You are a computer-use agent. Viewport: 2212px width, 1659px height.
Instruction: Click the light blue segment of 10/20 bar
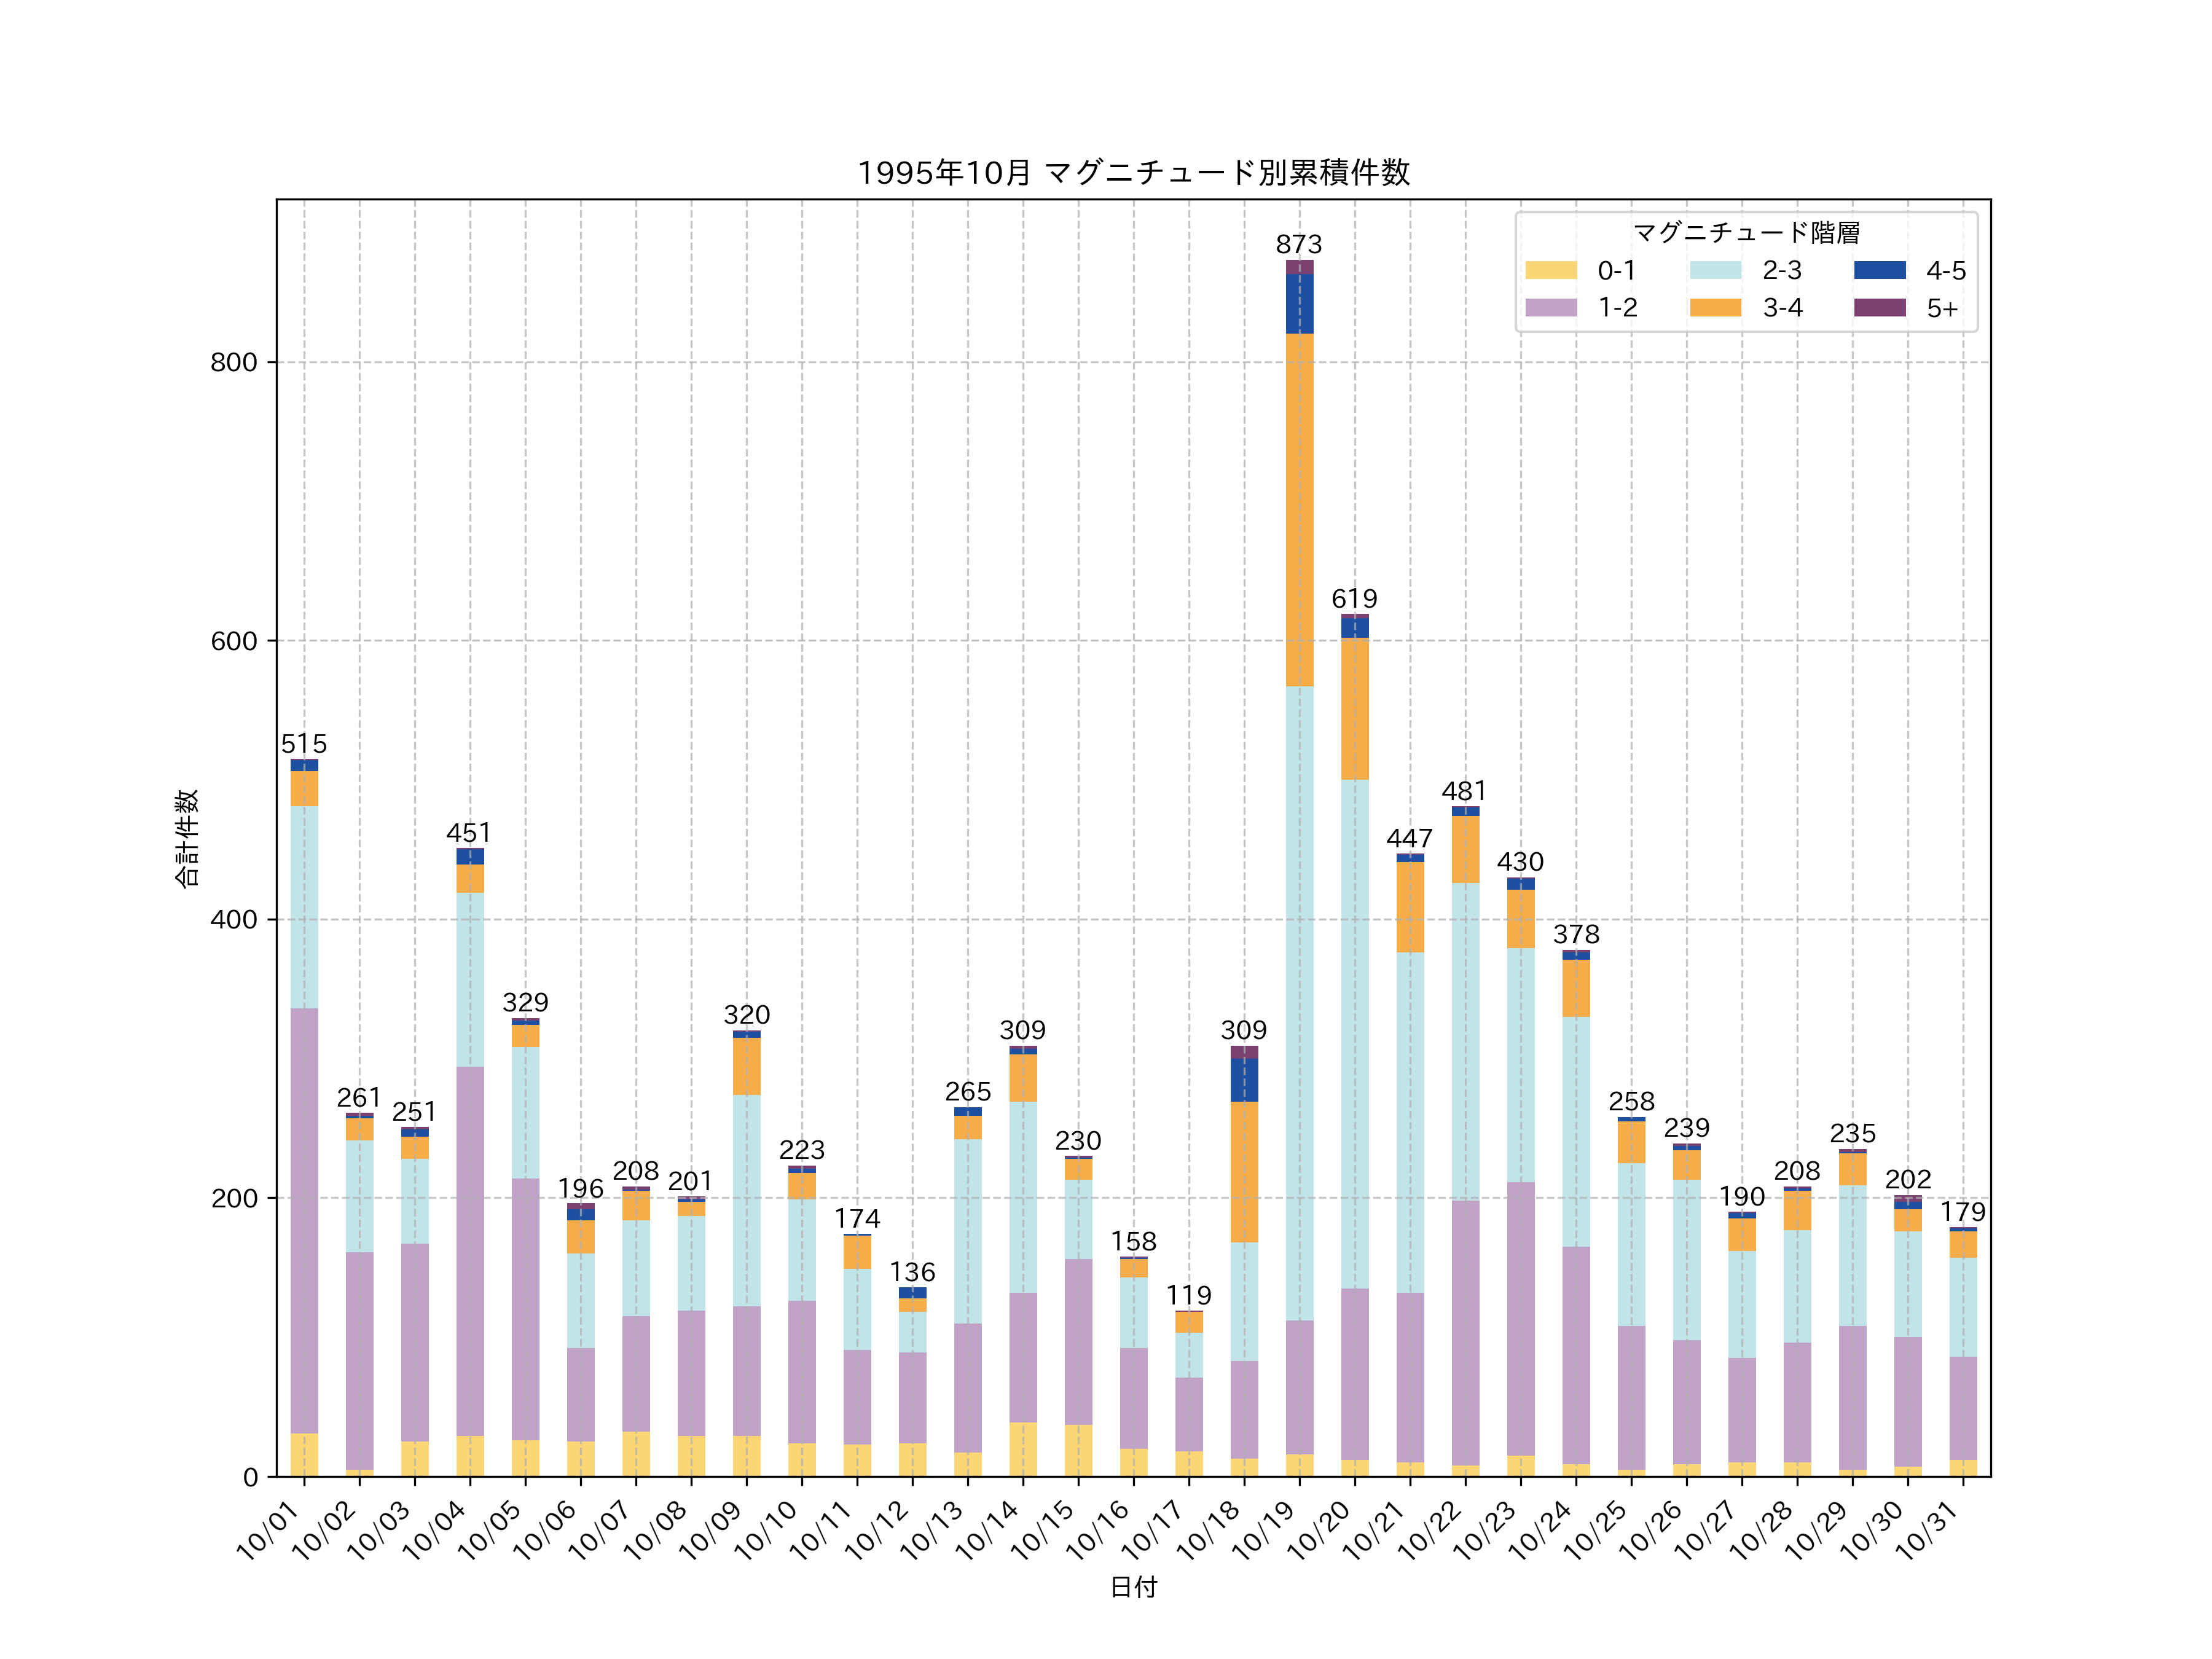tap(1354, 1033)
